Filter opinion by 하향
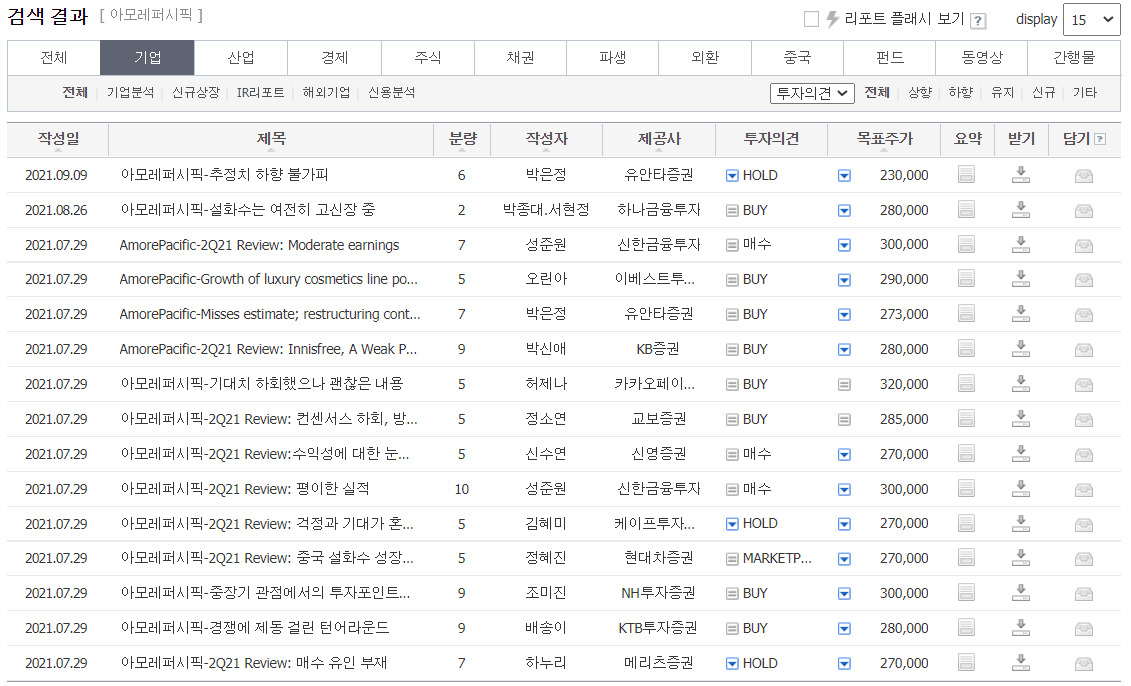This screenshot has width=1131, height=686. [x=961, y=92]
